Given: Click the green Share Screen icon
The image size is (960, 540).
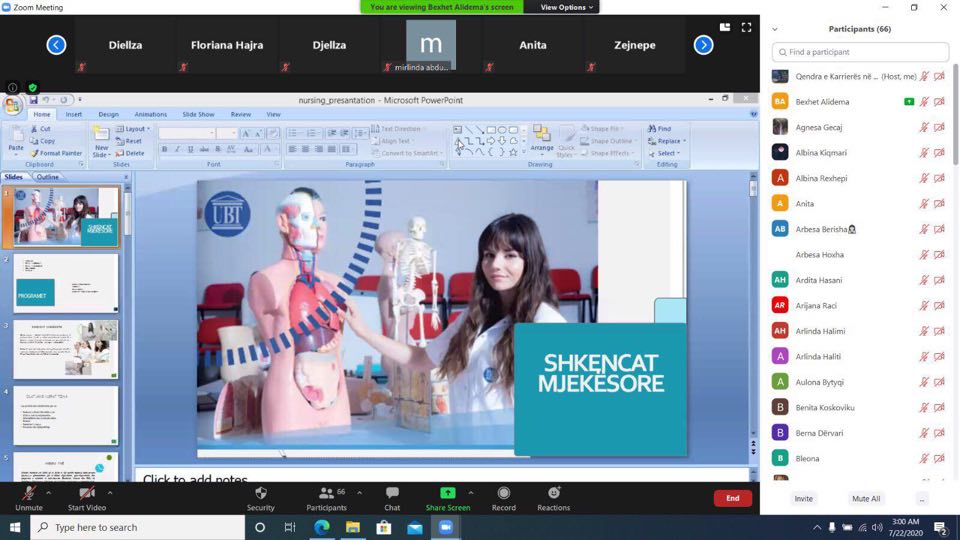Looking at the screenshot, I should pos(447,494).
